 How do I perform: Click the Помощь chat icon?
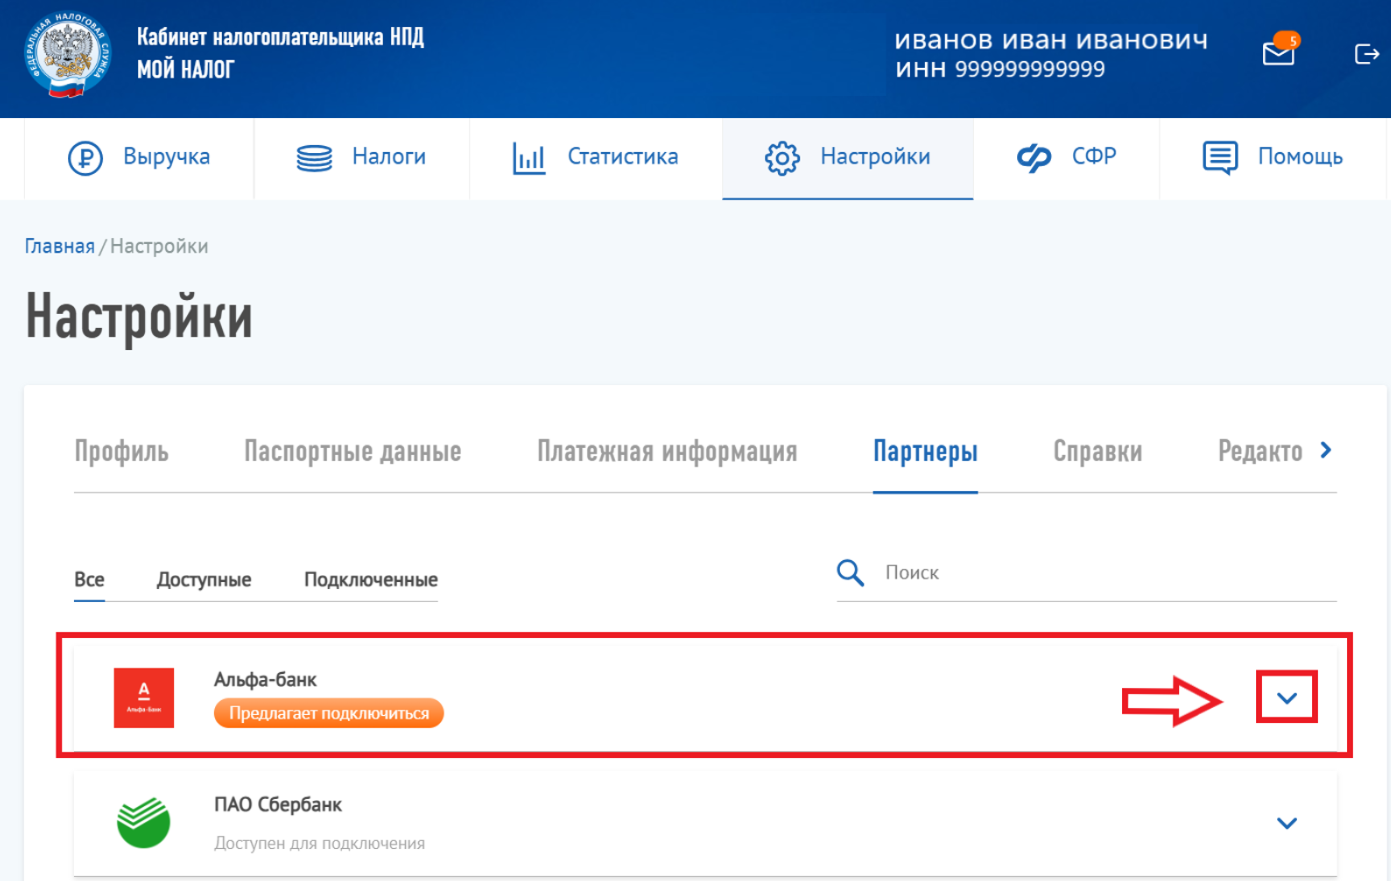coord(1220,158)
